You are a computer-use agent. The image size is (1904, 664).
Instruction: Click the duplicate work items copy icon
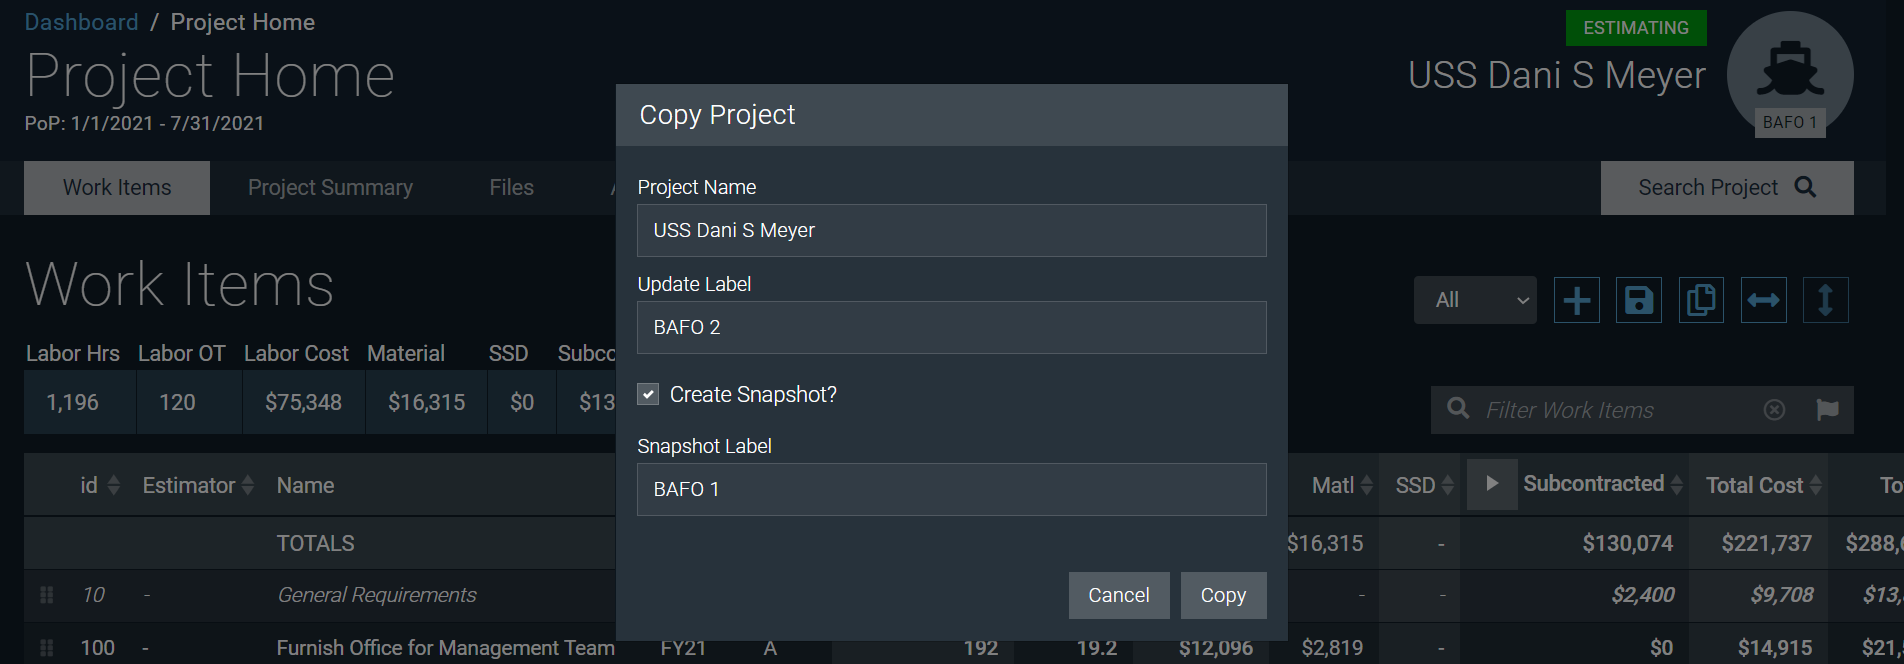pyautogui.click(x=1701, y=300)
